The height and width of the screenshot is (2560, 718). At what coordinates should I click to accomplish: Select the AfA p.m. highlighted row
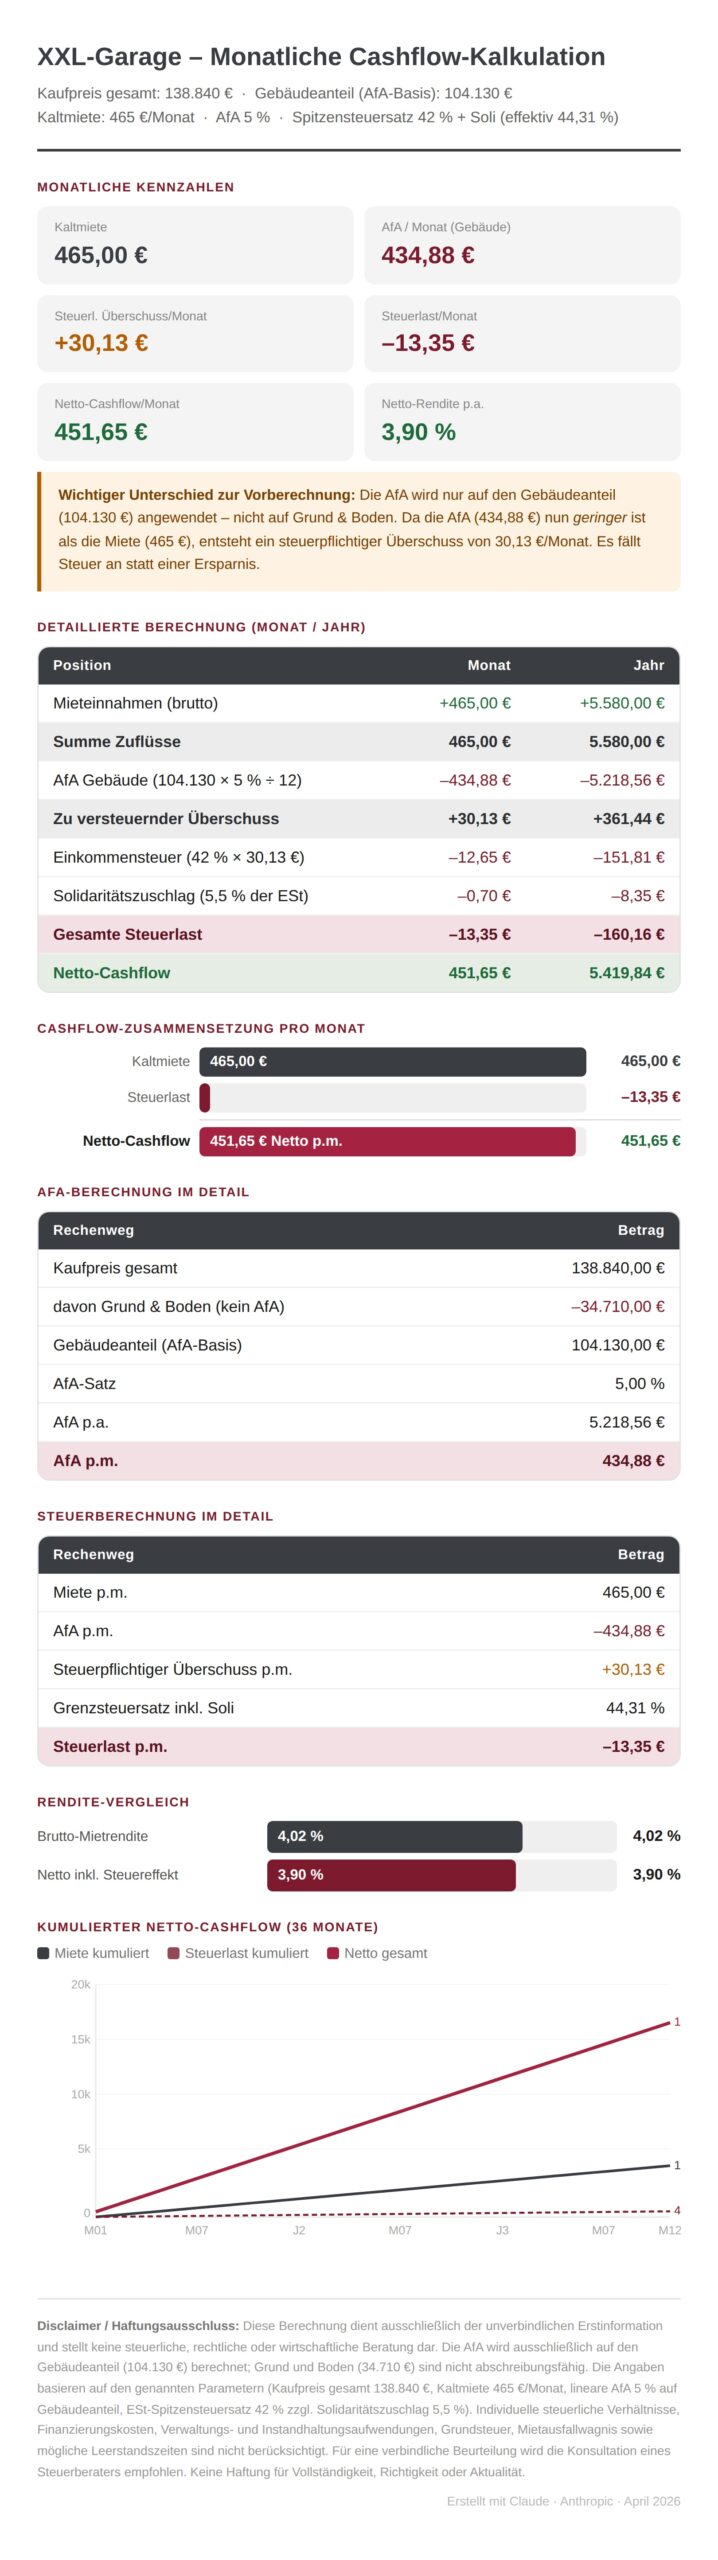(359, 1461)
